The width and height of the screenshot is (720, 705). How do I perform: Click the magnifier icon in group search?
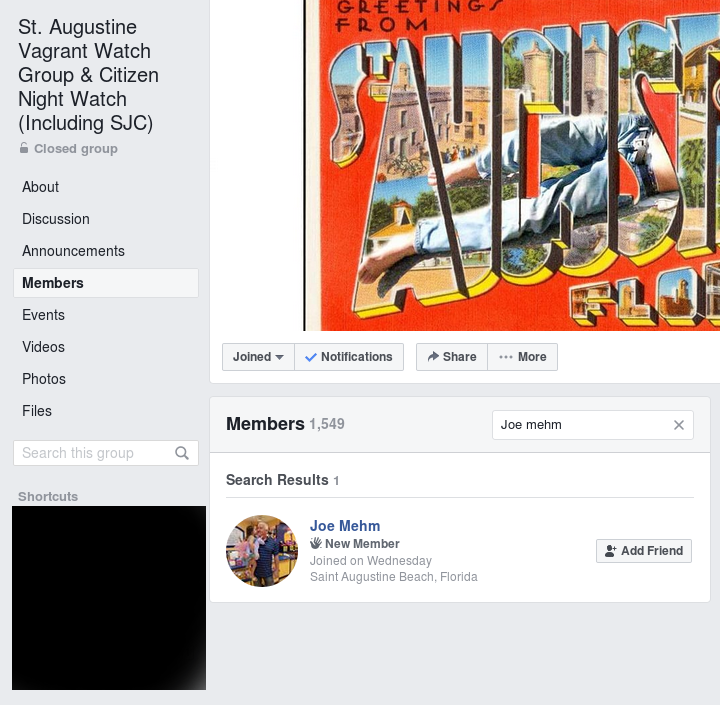pyautogui.click(x=182, y=453)
